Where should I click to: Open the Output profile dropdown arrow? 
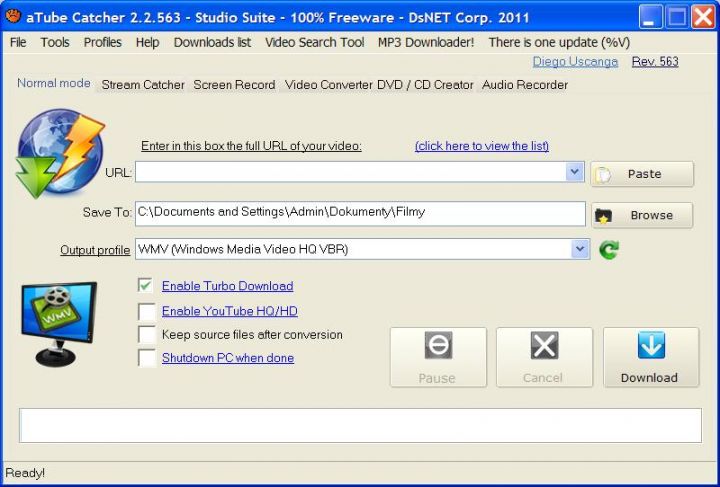click(580, 249)
